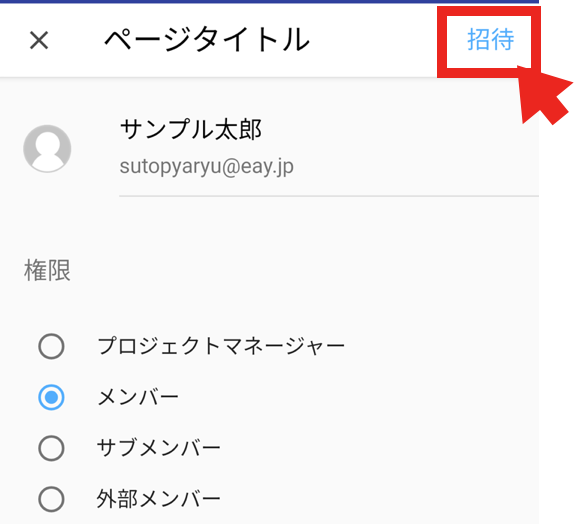
Task: Click the red arrow pointer annotation
Action: click(x=544, y=95)
